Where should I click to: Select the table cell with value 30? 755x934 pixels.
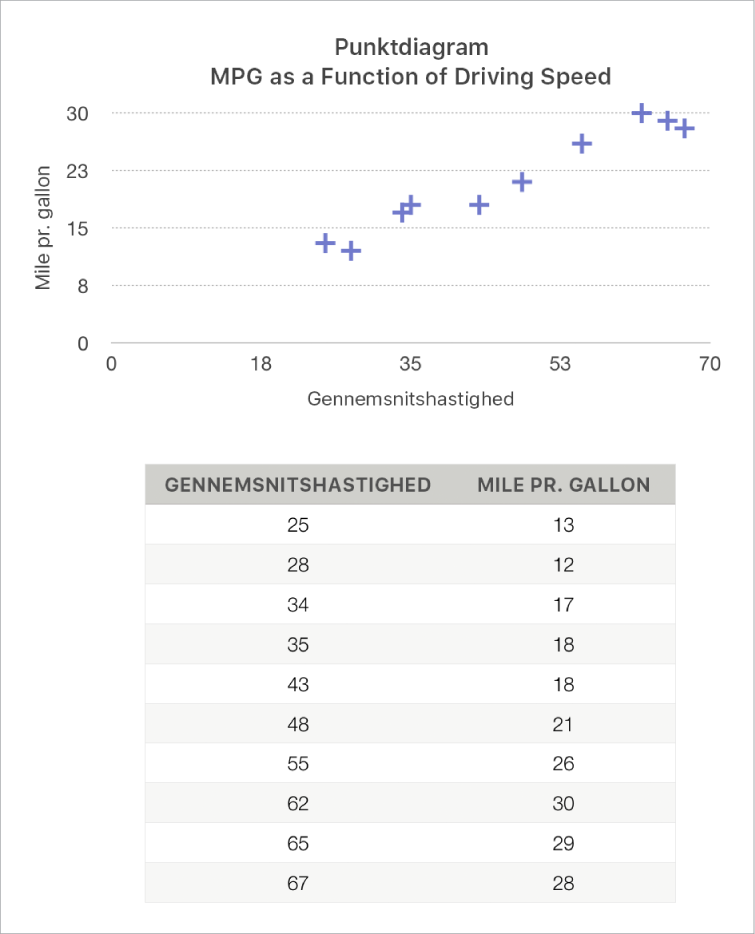(564, 804)
